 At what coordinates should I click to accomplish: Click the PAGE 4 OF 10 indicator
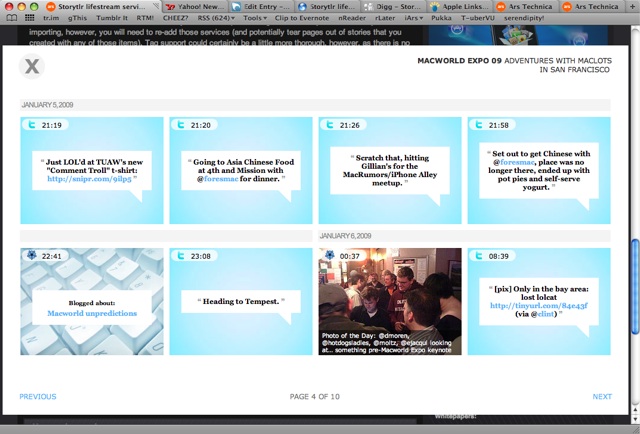click(x=315, y=396)
